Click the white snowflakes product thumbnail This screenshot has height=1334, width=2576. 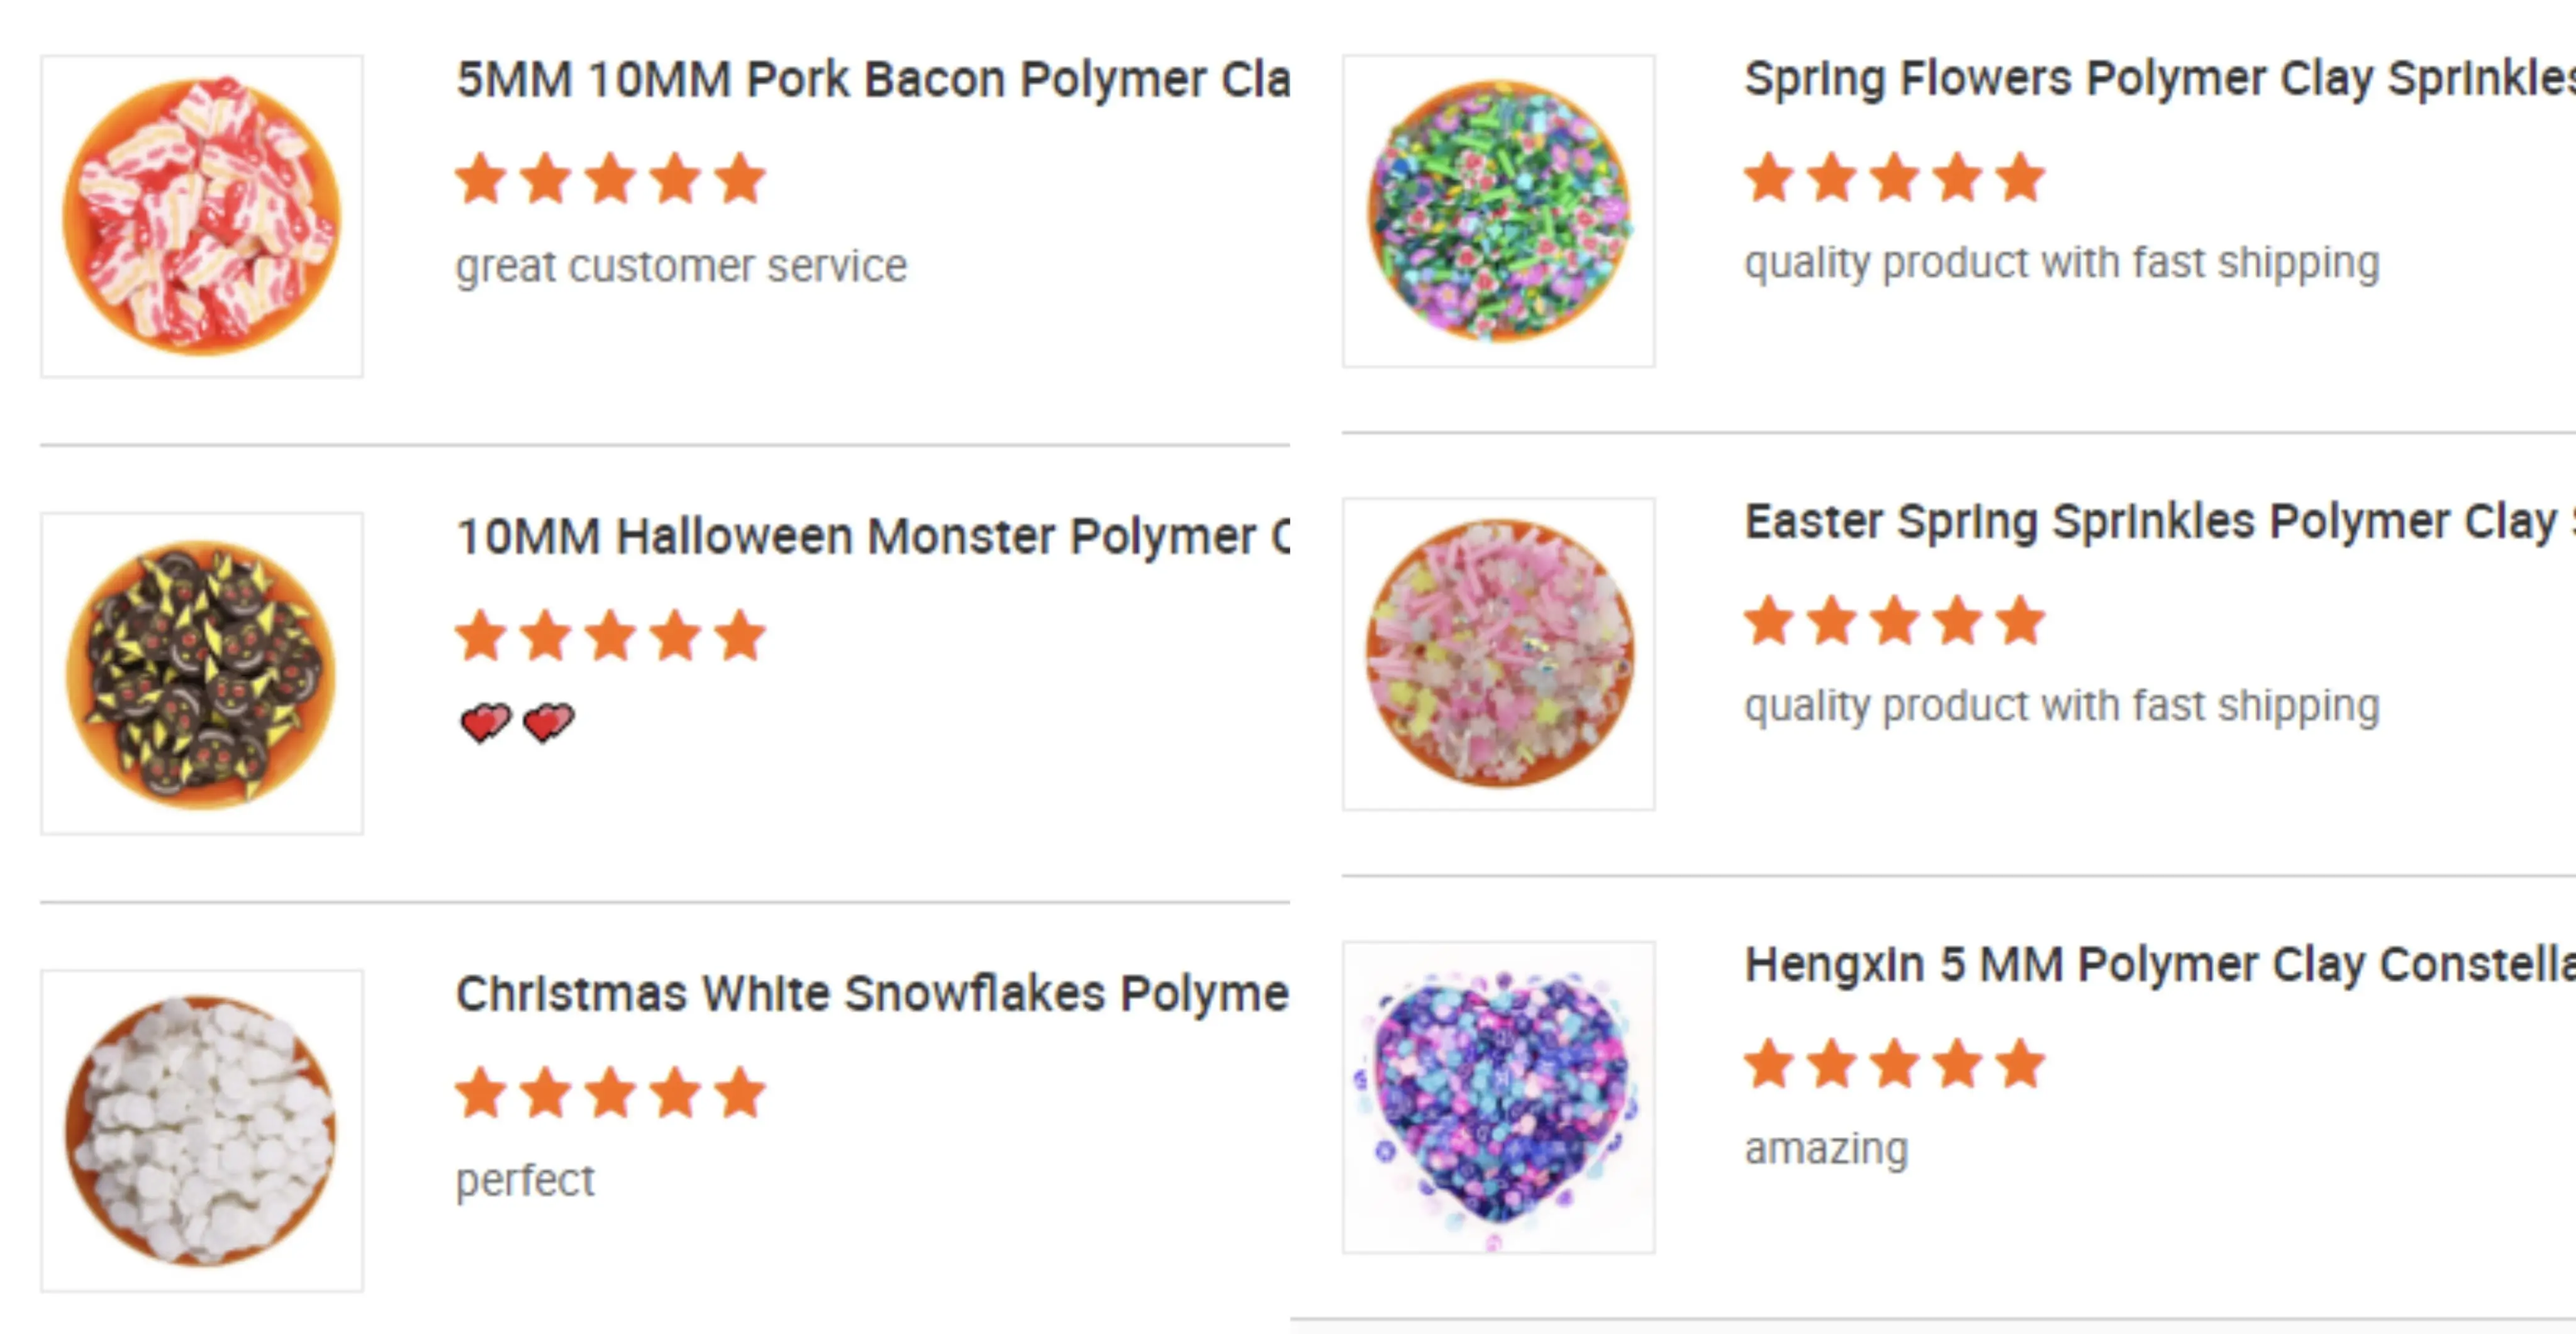point(202,1130)
